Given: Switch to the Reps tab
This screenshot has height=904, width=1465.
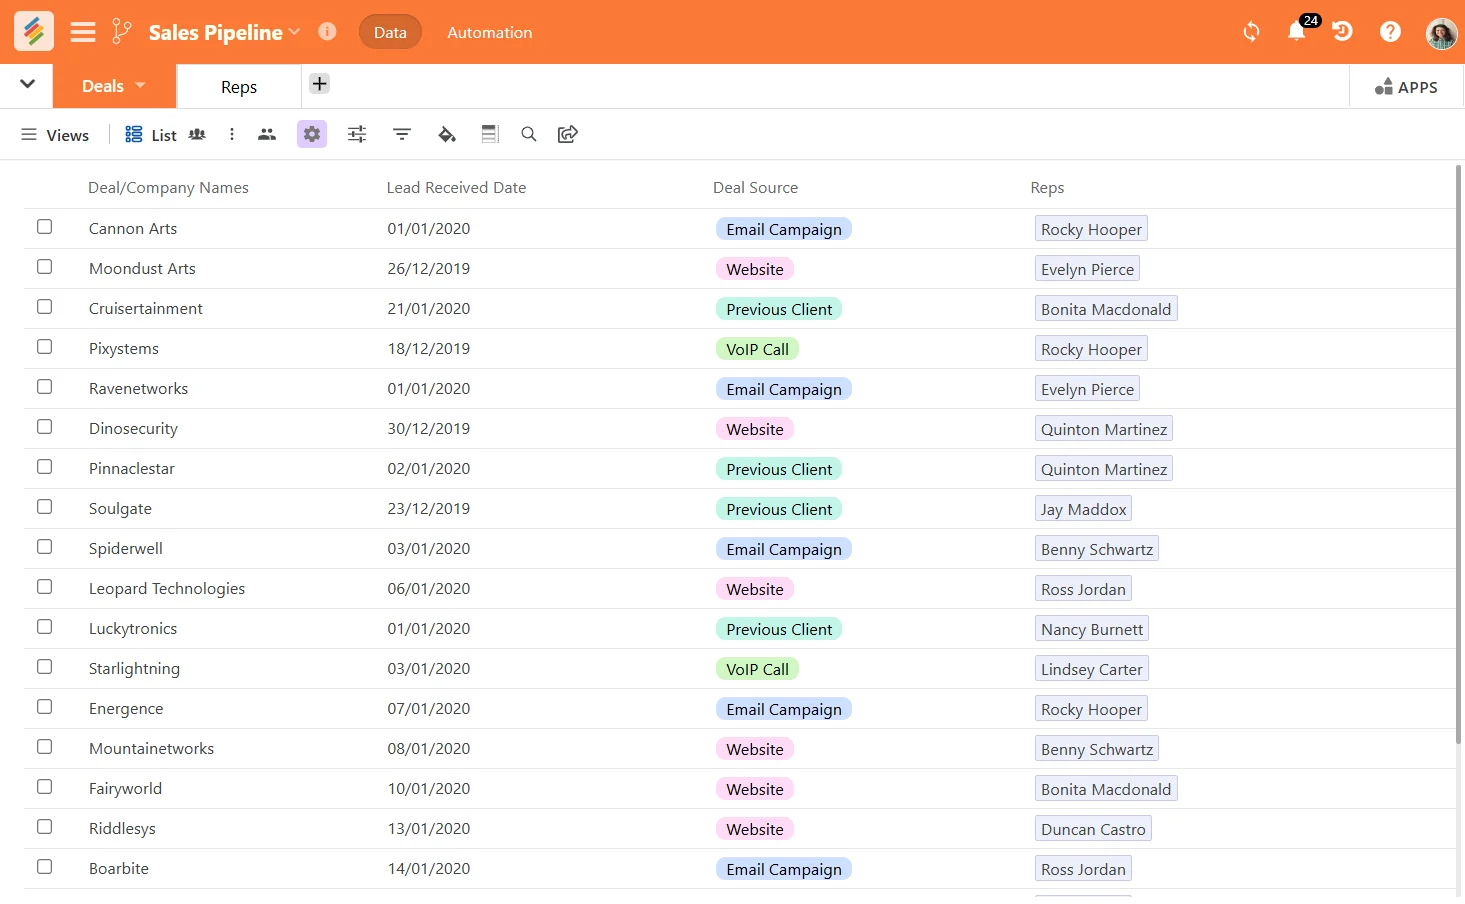Looking at the screenshot, I should click(x=238, y=86).
